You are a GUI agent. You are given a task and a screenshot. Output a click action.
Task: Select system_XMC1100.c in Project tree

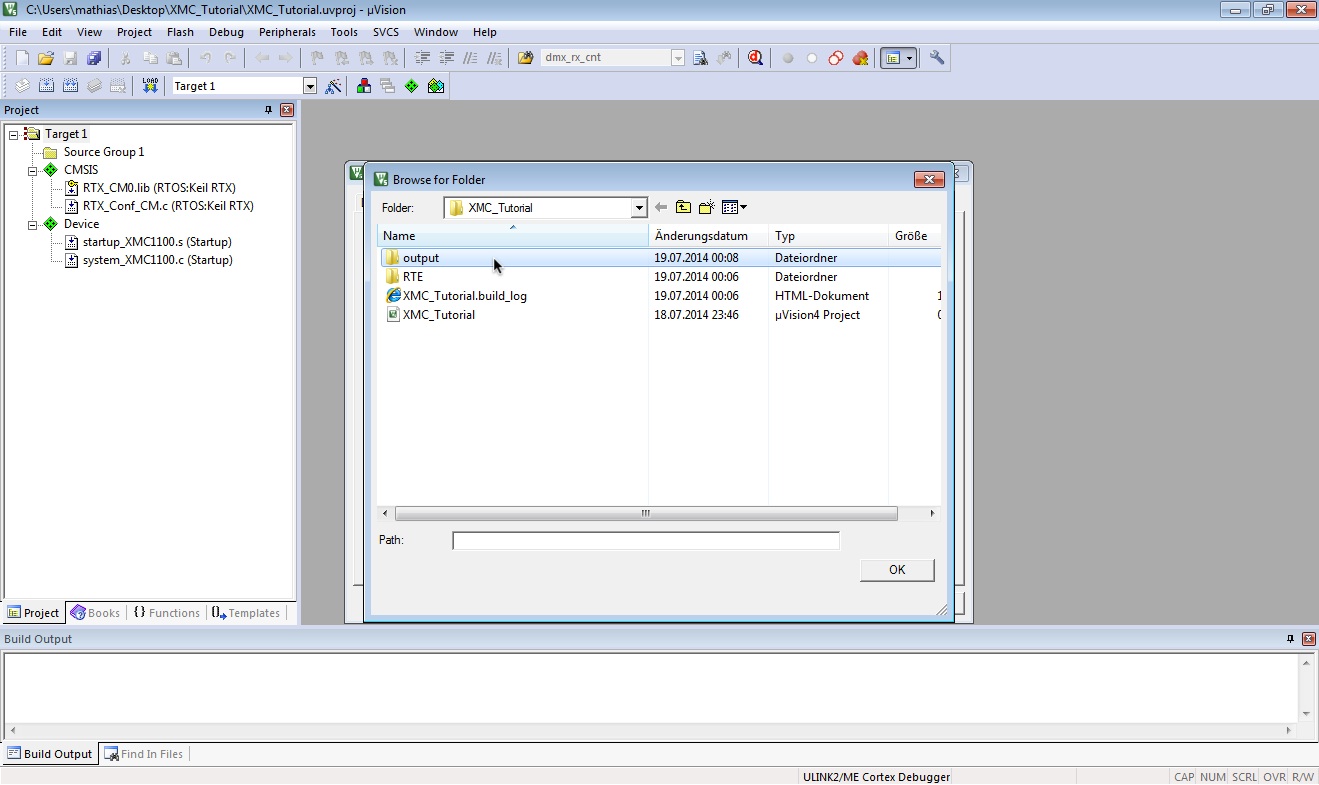coord(157,260)
